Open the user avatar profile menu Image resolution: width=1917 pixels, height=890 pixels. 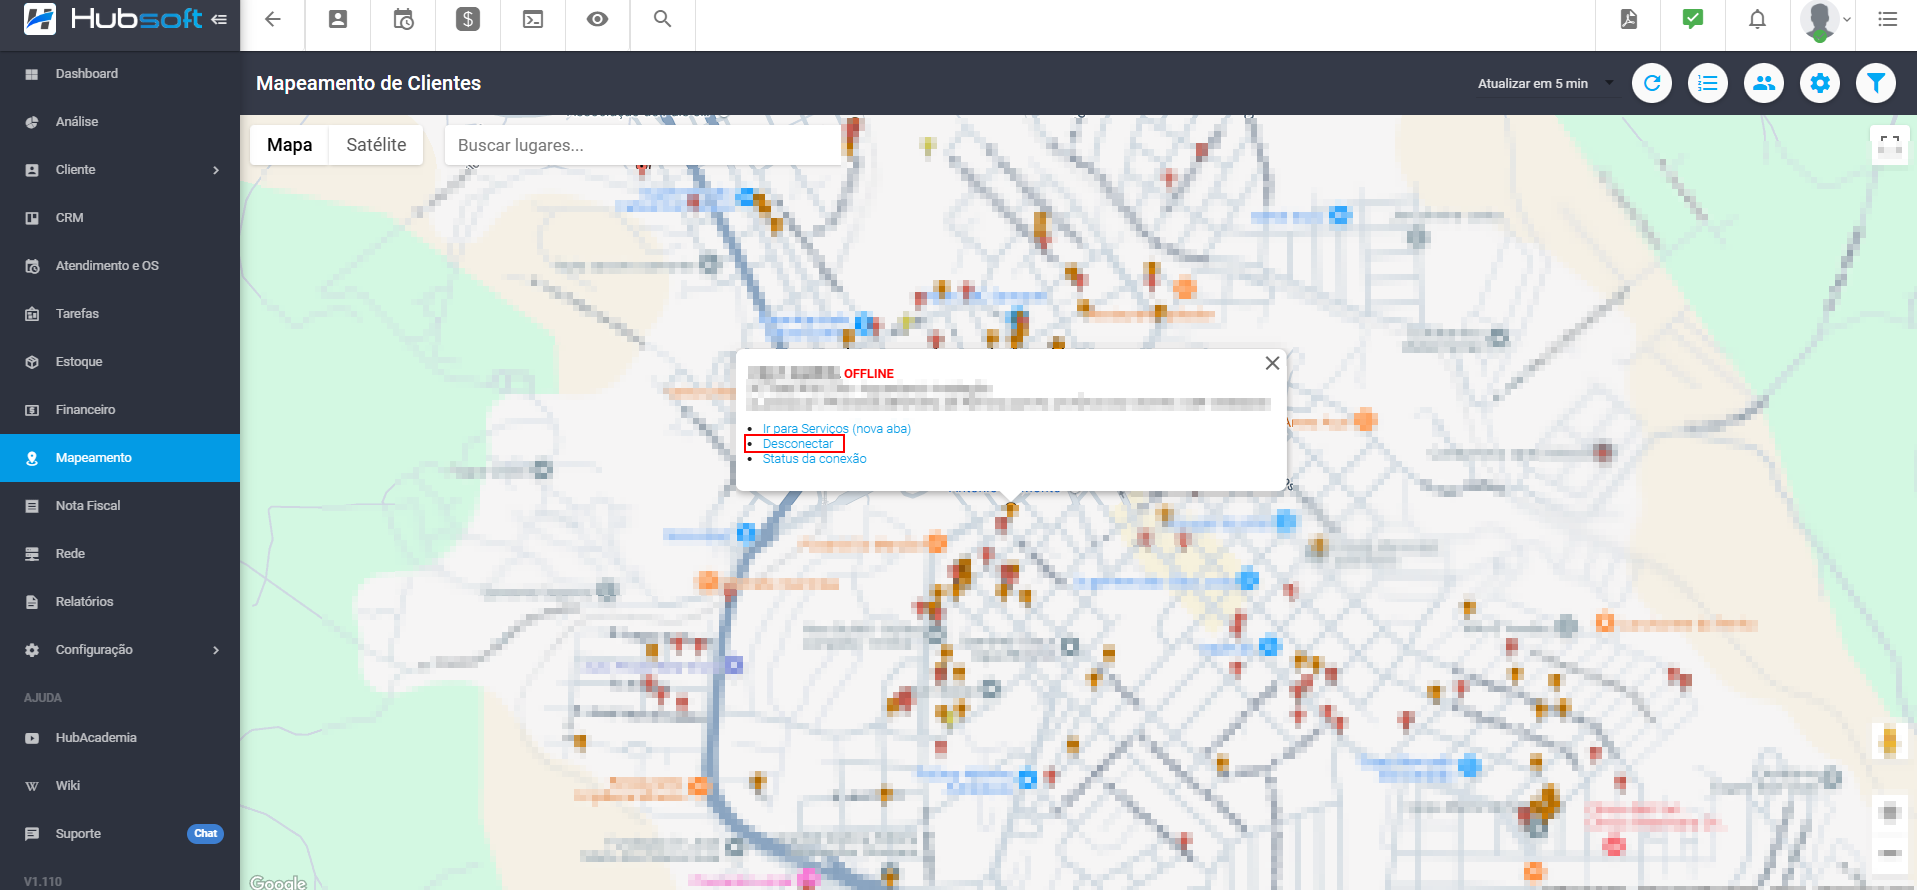click(x=1824, y=20)
